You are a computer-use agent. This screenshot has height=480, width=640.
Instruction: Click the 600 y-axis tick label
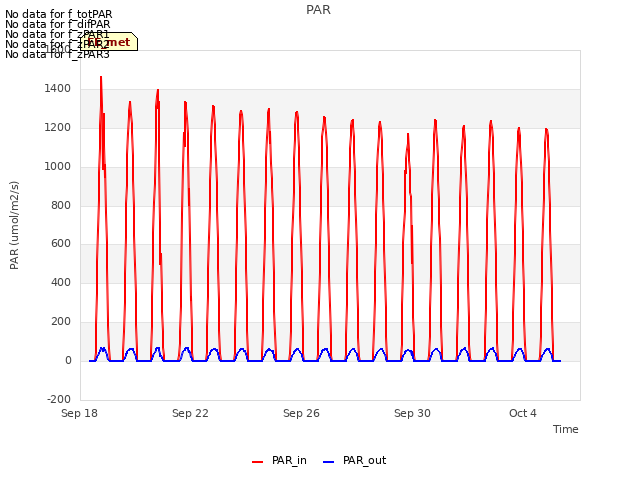click(x=61, y=244)
